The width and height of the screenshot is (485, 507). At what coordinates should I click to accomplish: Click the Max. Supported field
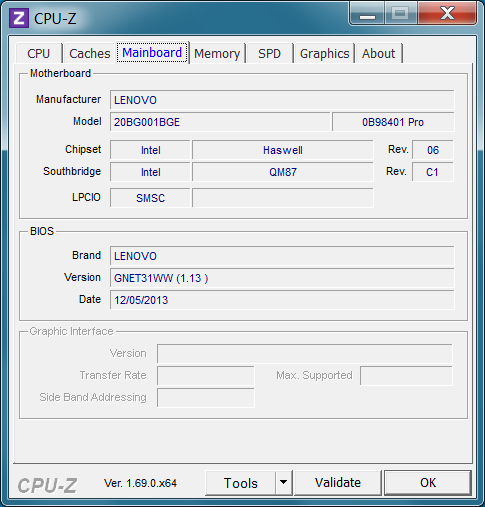[406, 376]
